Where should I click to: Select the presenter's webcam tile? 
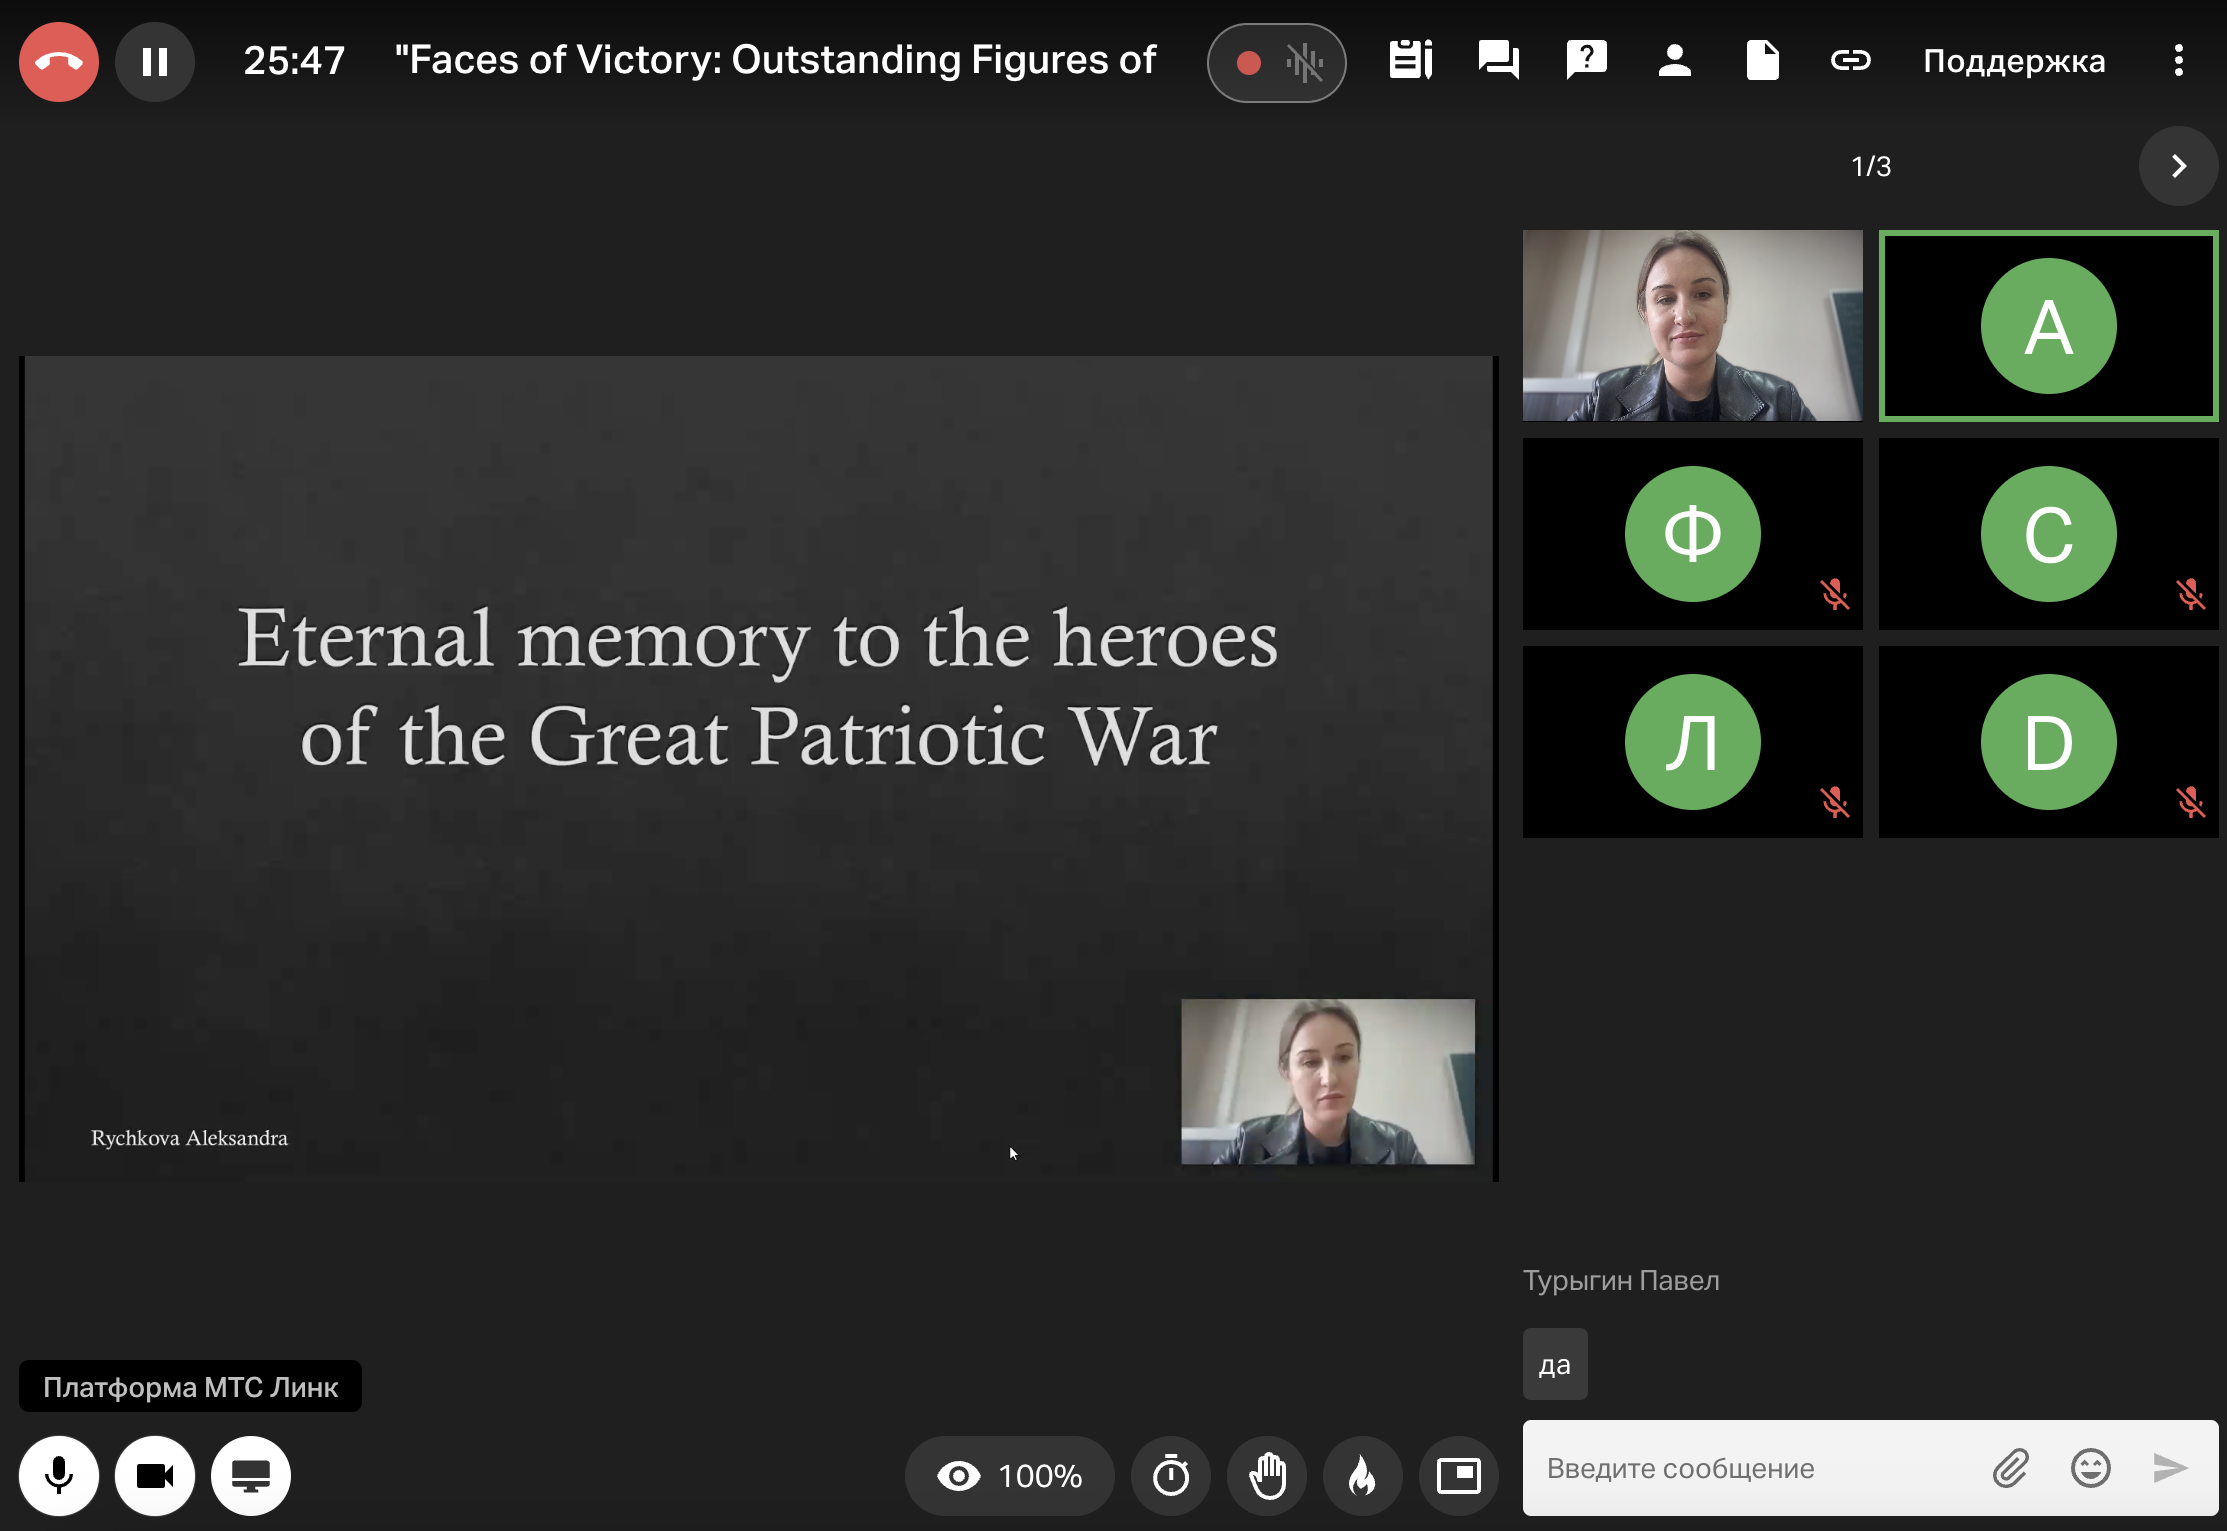coord(1692,326)
